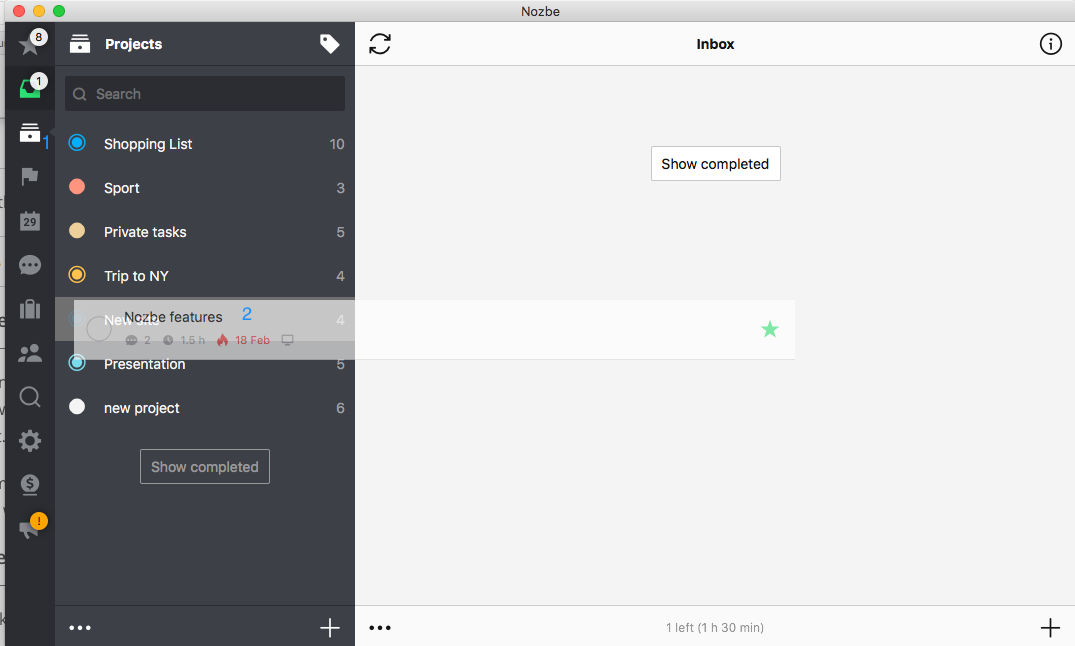Click the Sport salmon color dot
The width and height of the screenshot is (1075, 646).
coord(77,187)
